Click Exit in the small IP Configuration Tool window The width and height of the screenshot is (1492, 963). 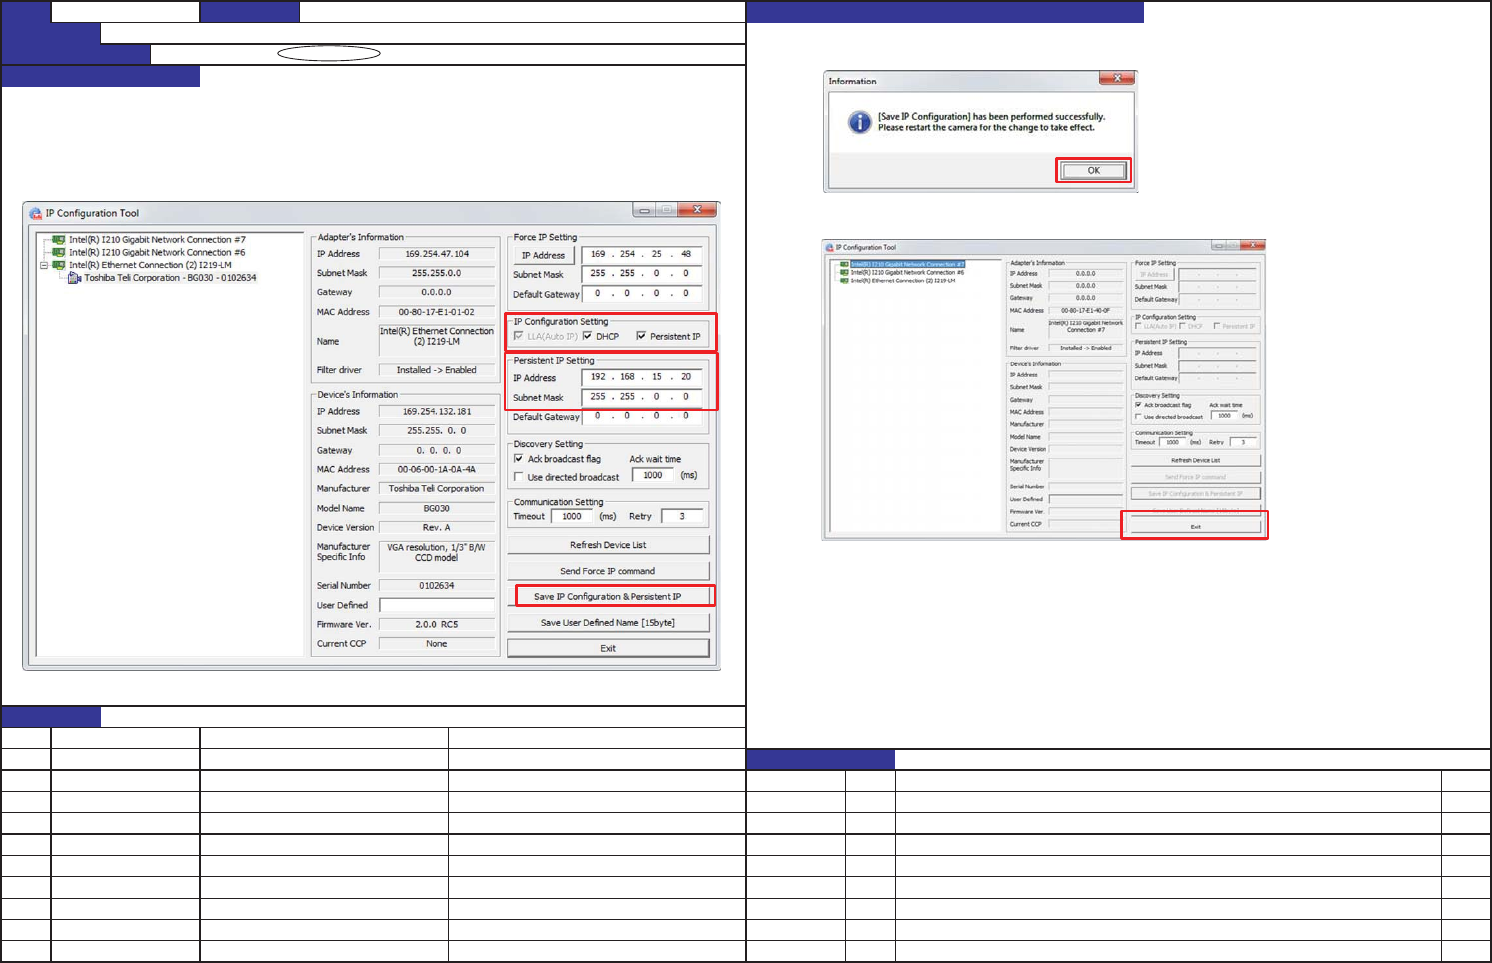click(1195, 526)
